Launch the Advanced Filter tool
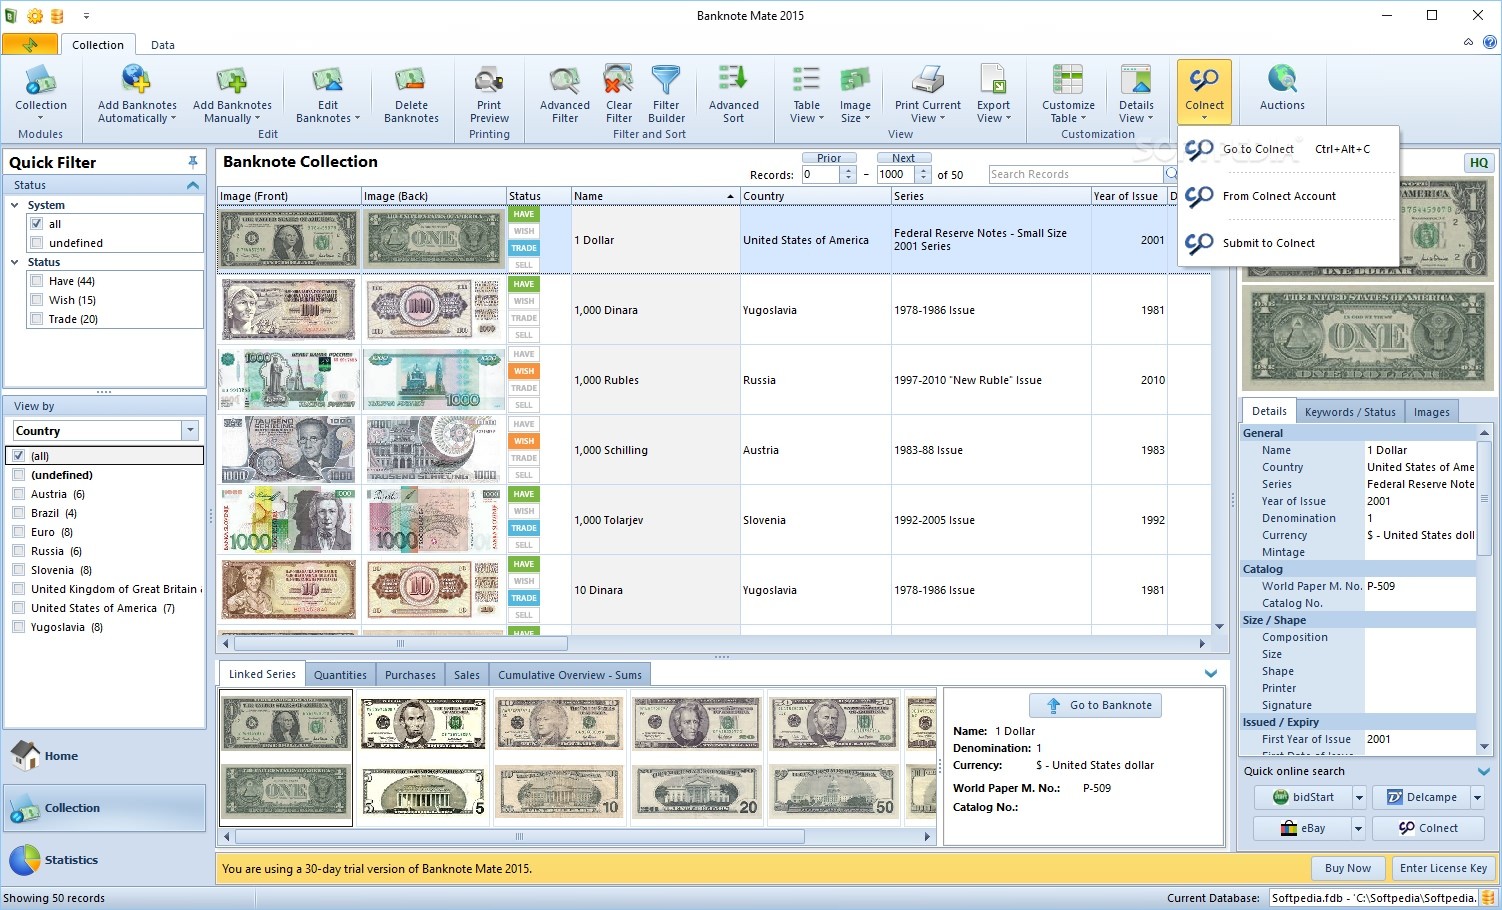The height and width of the screenshot is (910, 1502). (x=565, y=93)
